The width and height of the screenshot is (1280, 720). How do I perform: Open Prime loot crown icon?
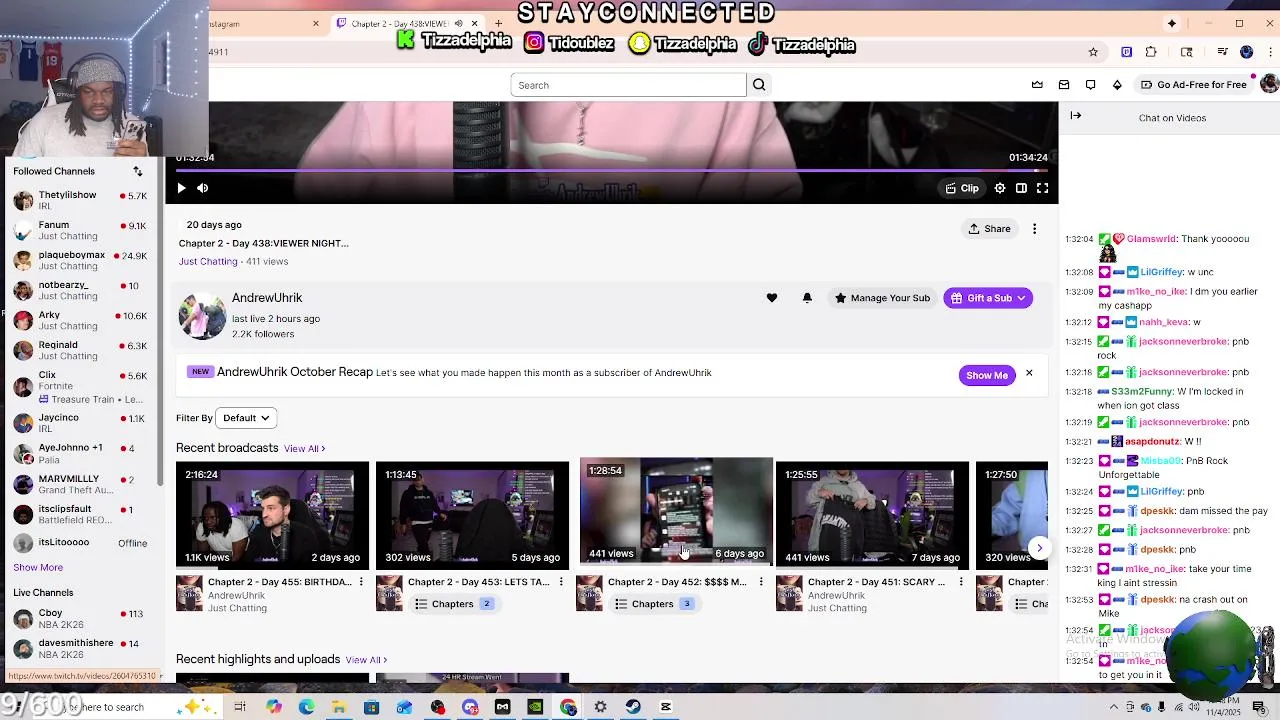[1037, 85]
